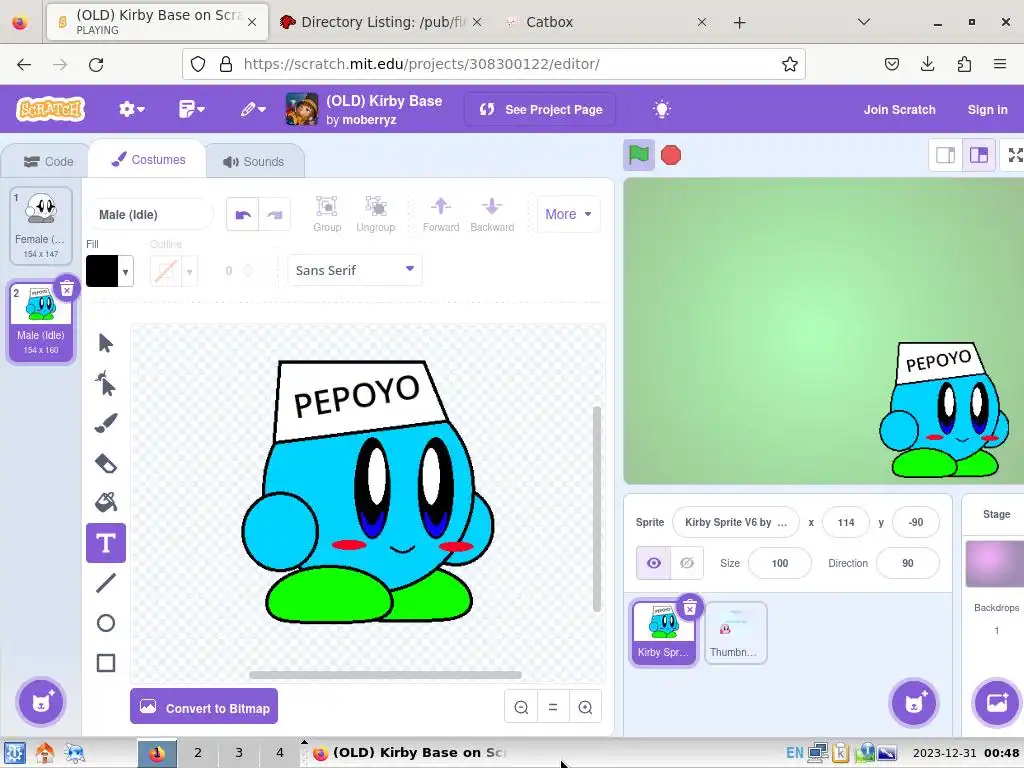The width and height of the screenshot is (1024, 768).
Task: Click the sprite Size field
Action: coord(780,563)
